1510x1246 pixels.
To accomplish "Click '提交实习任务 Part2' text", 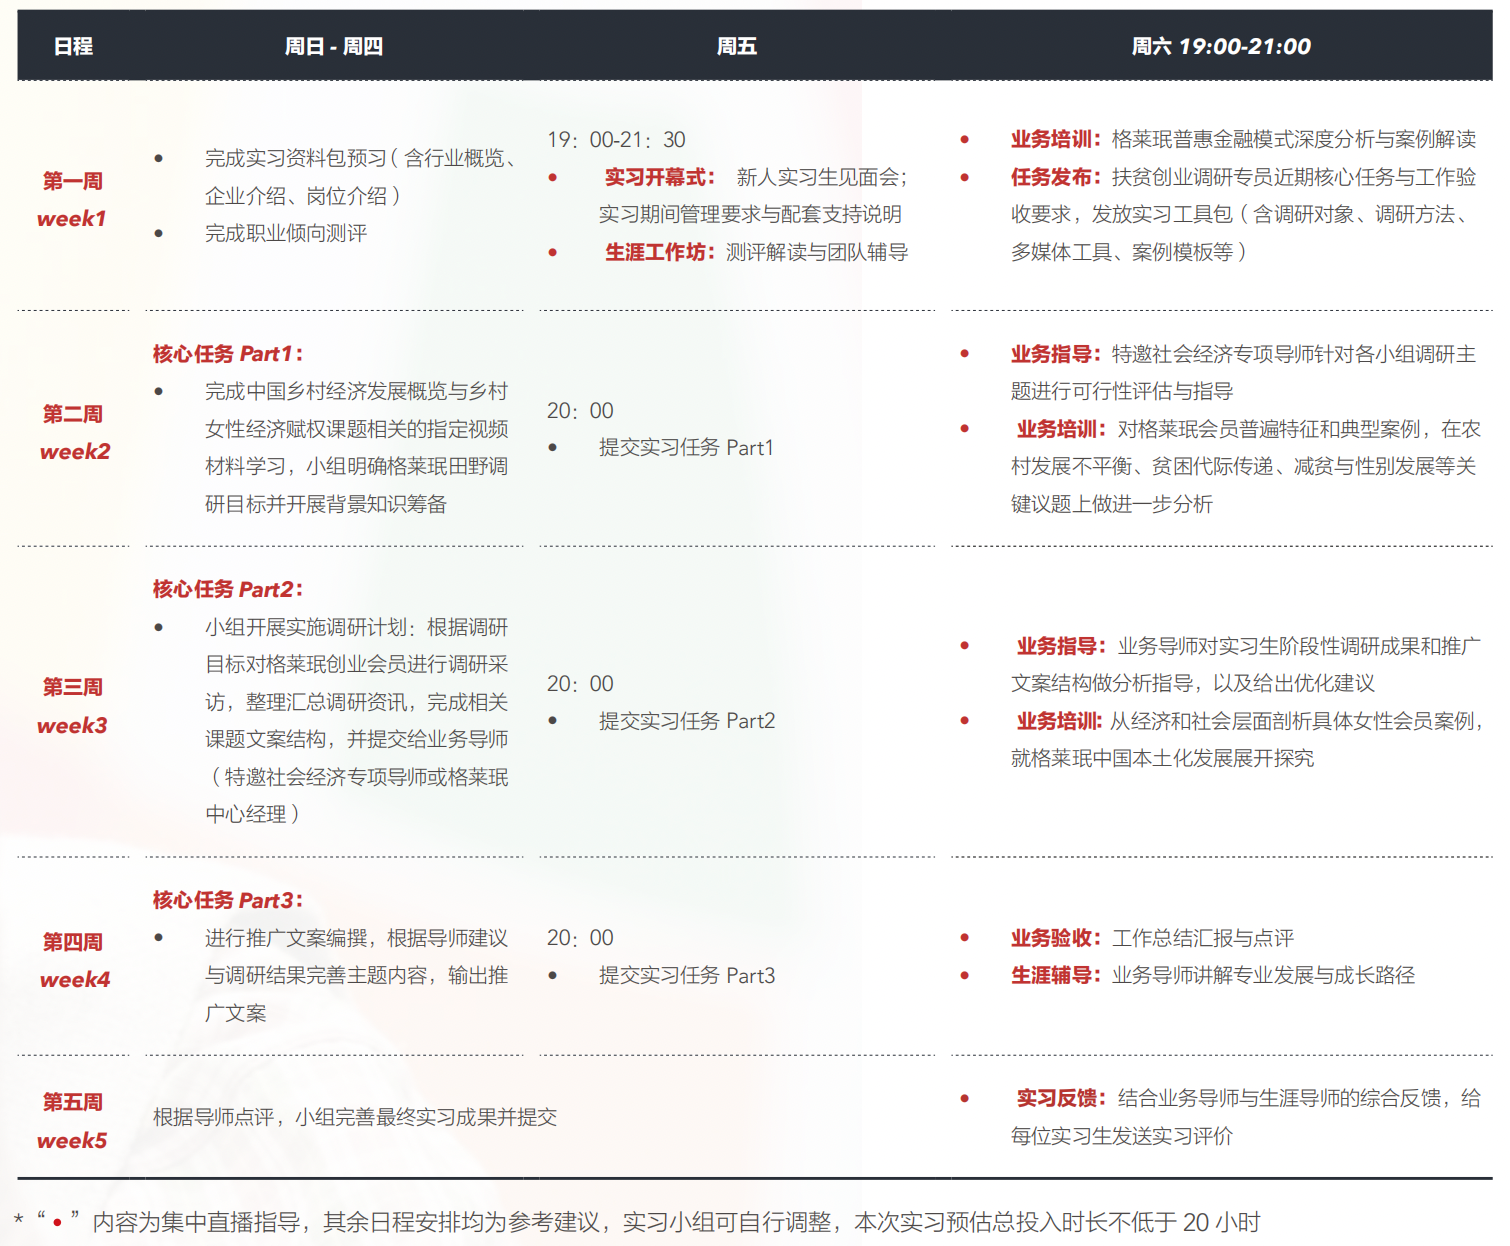I will click(687, 721).
